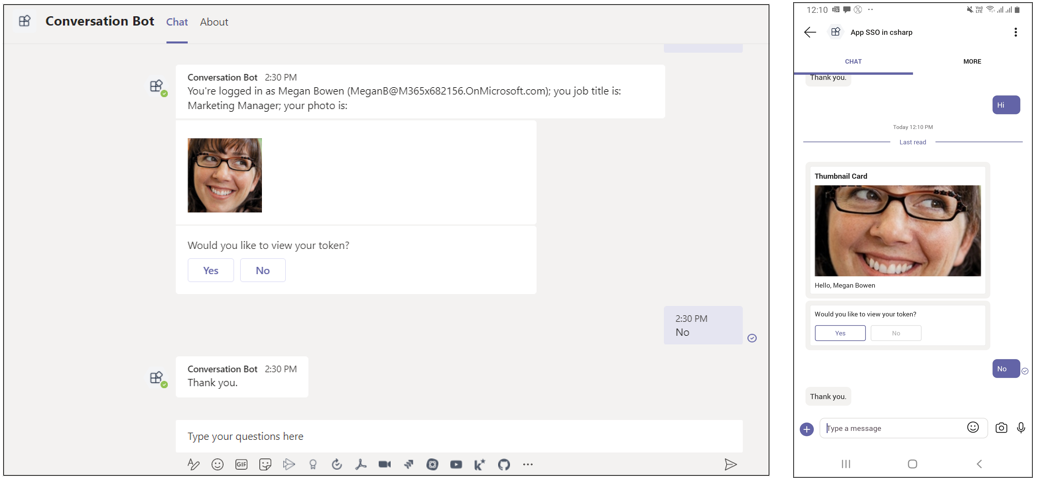Screen dimensions: 1038x482
Task: Go back using the mobile back arrow
Action: [x=810, y=32]
